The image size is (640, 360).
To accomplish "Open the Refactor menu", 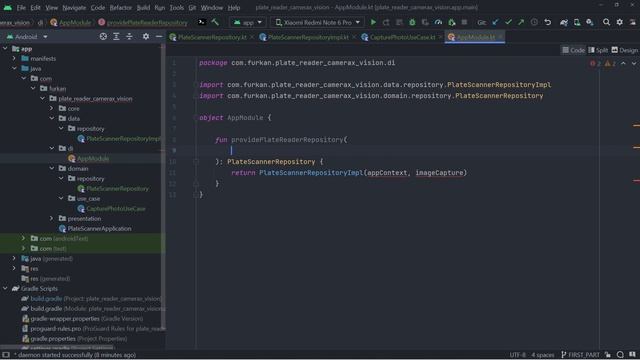I will click(120, 7).
